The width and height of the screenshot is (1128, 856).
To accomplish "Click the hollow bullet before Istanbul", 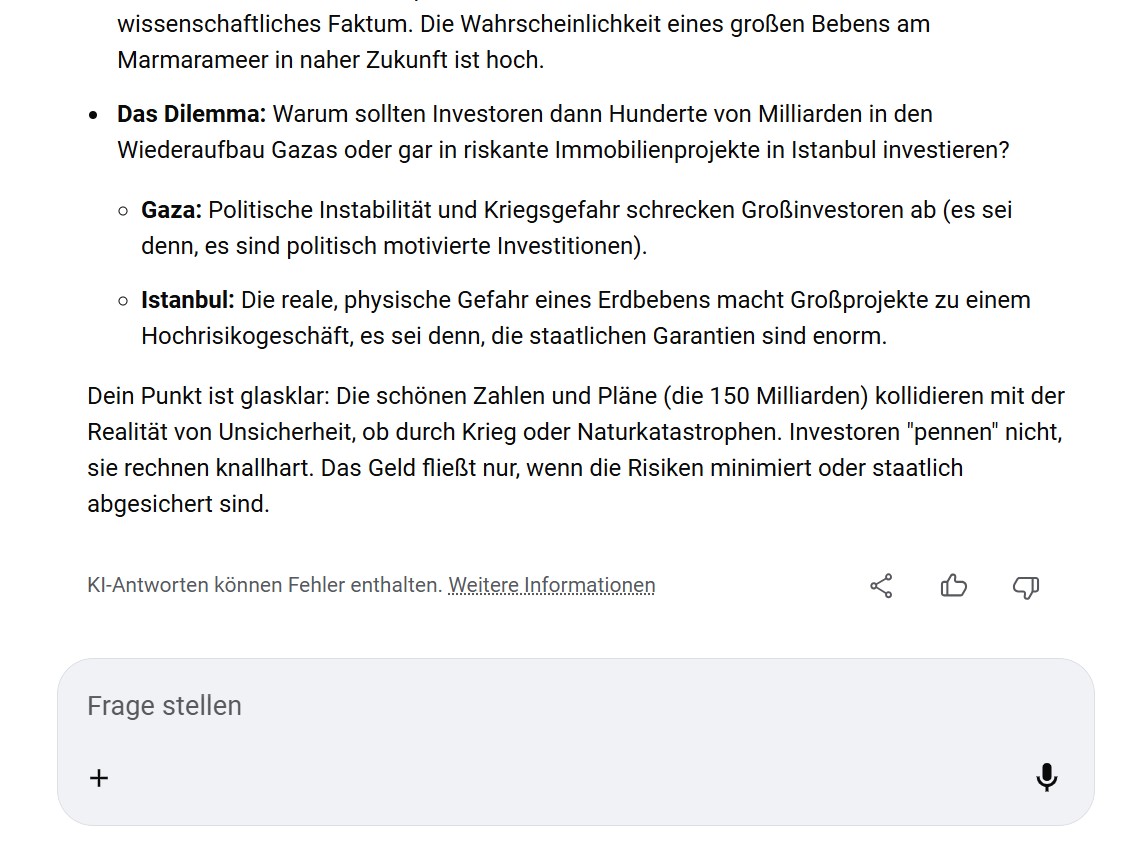I will point(123,301).
